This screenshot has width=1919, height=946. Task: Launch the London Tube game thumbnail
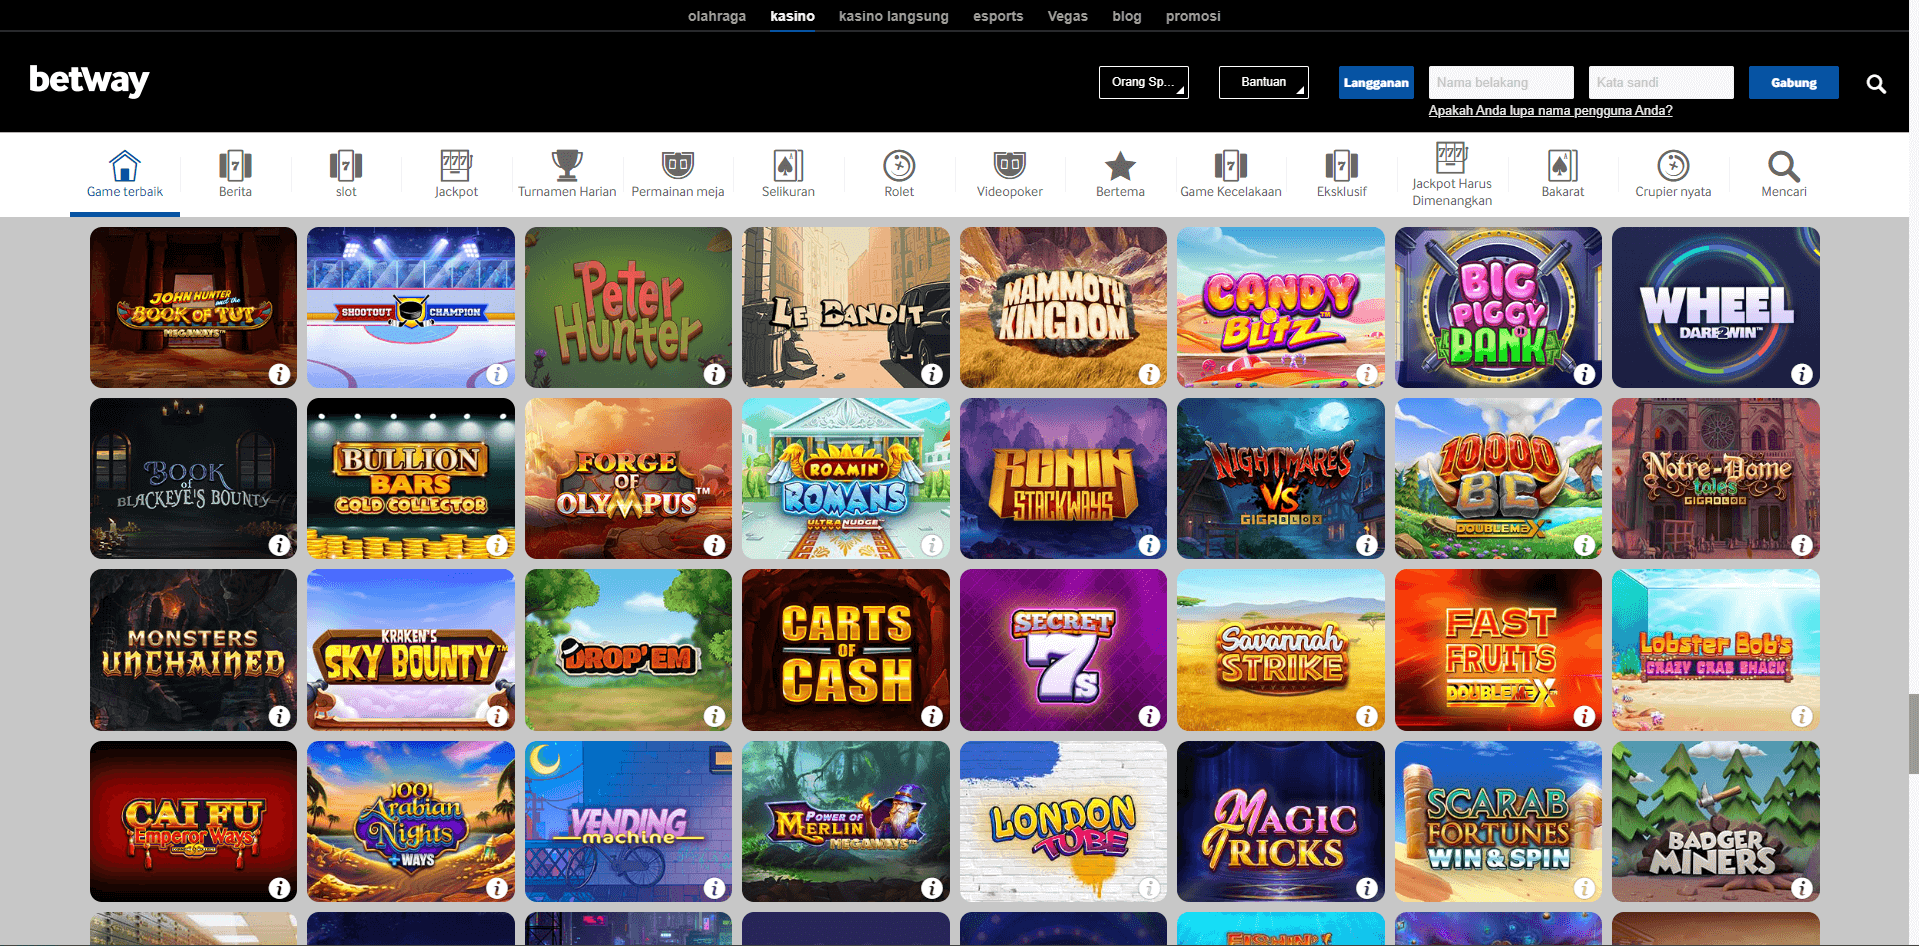click(x=1063, y=821)
